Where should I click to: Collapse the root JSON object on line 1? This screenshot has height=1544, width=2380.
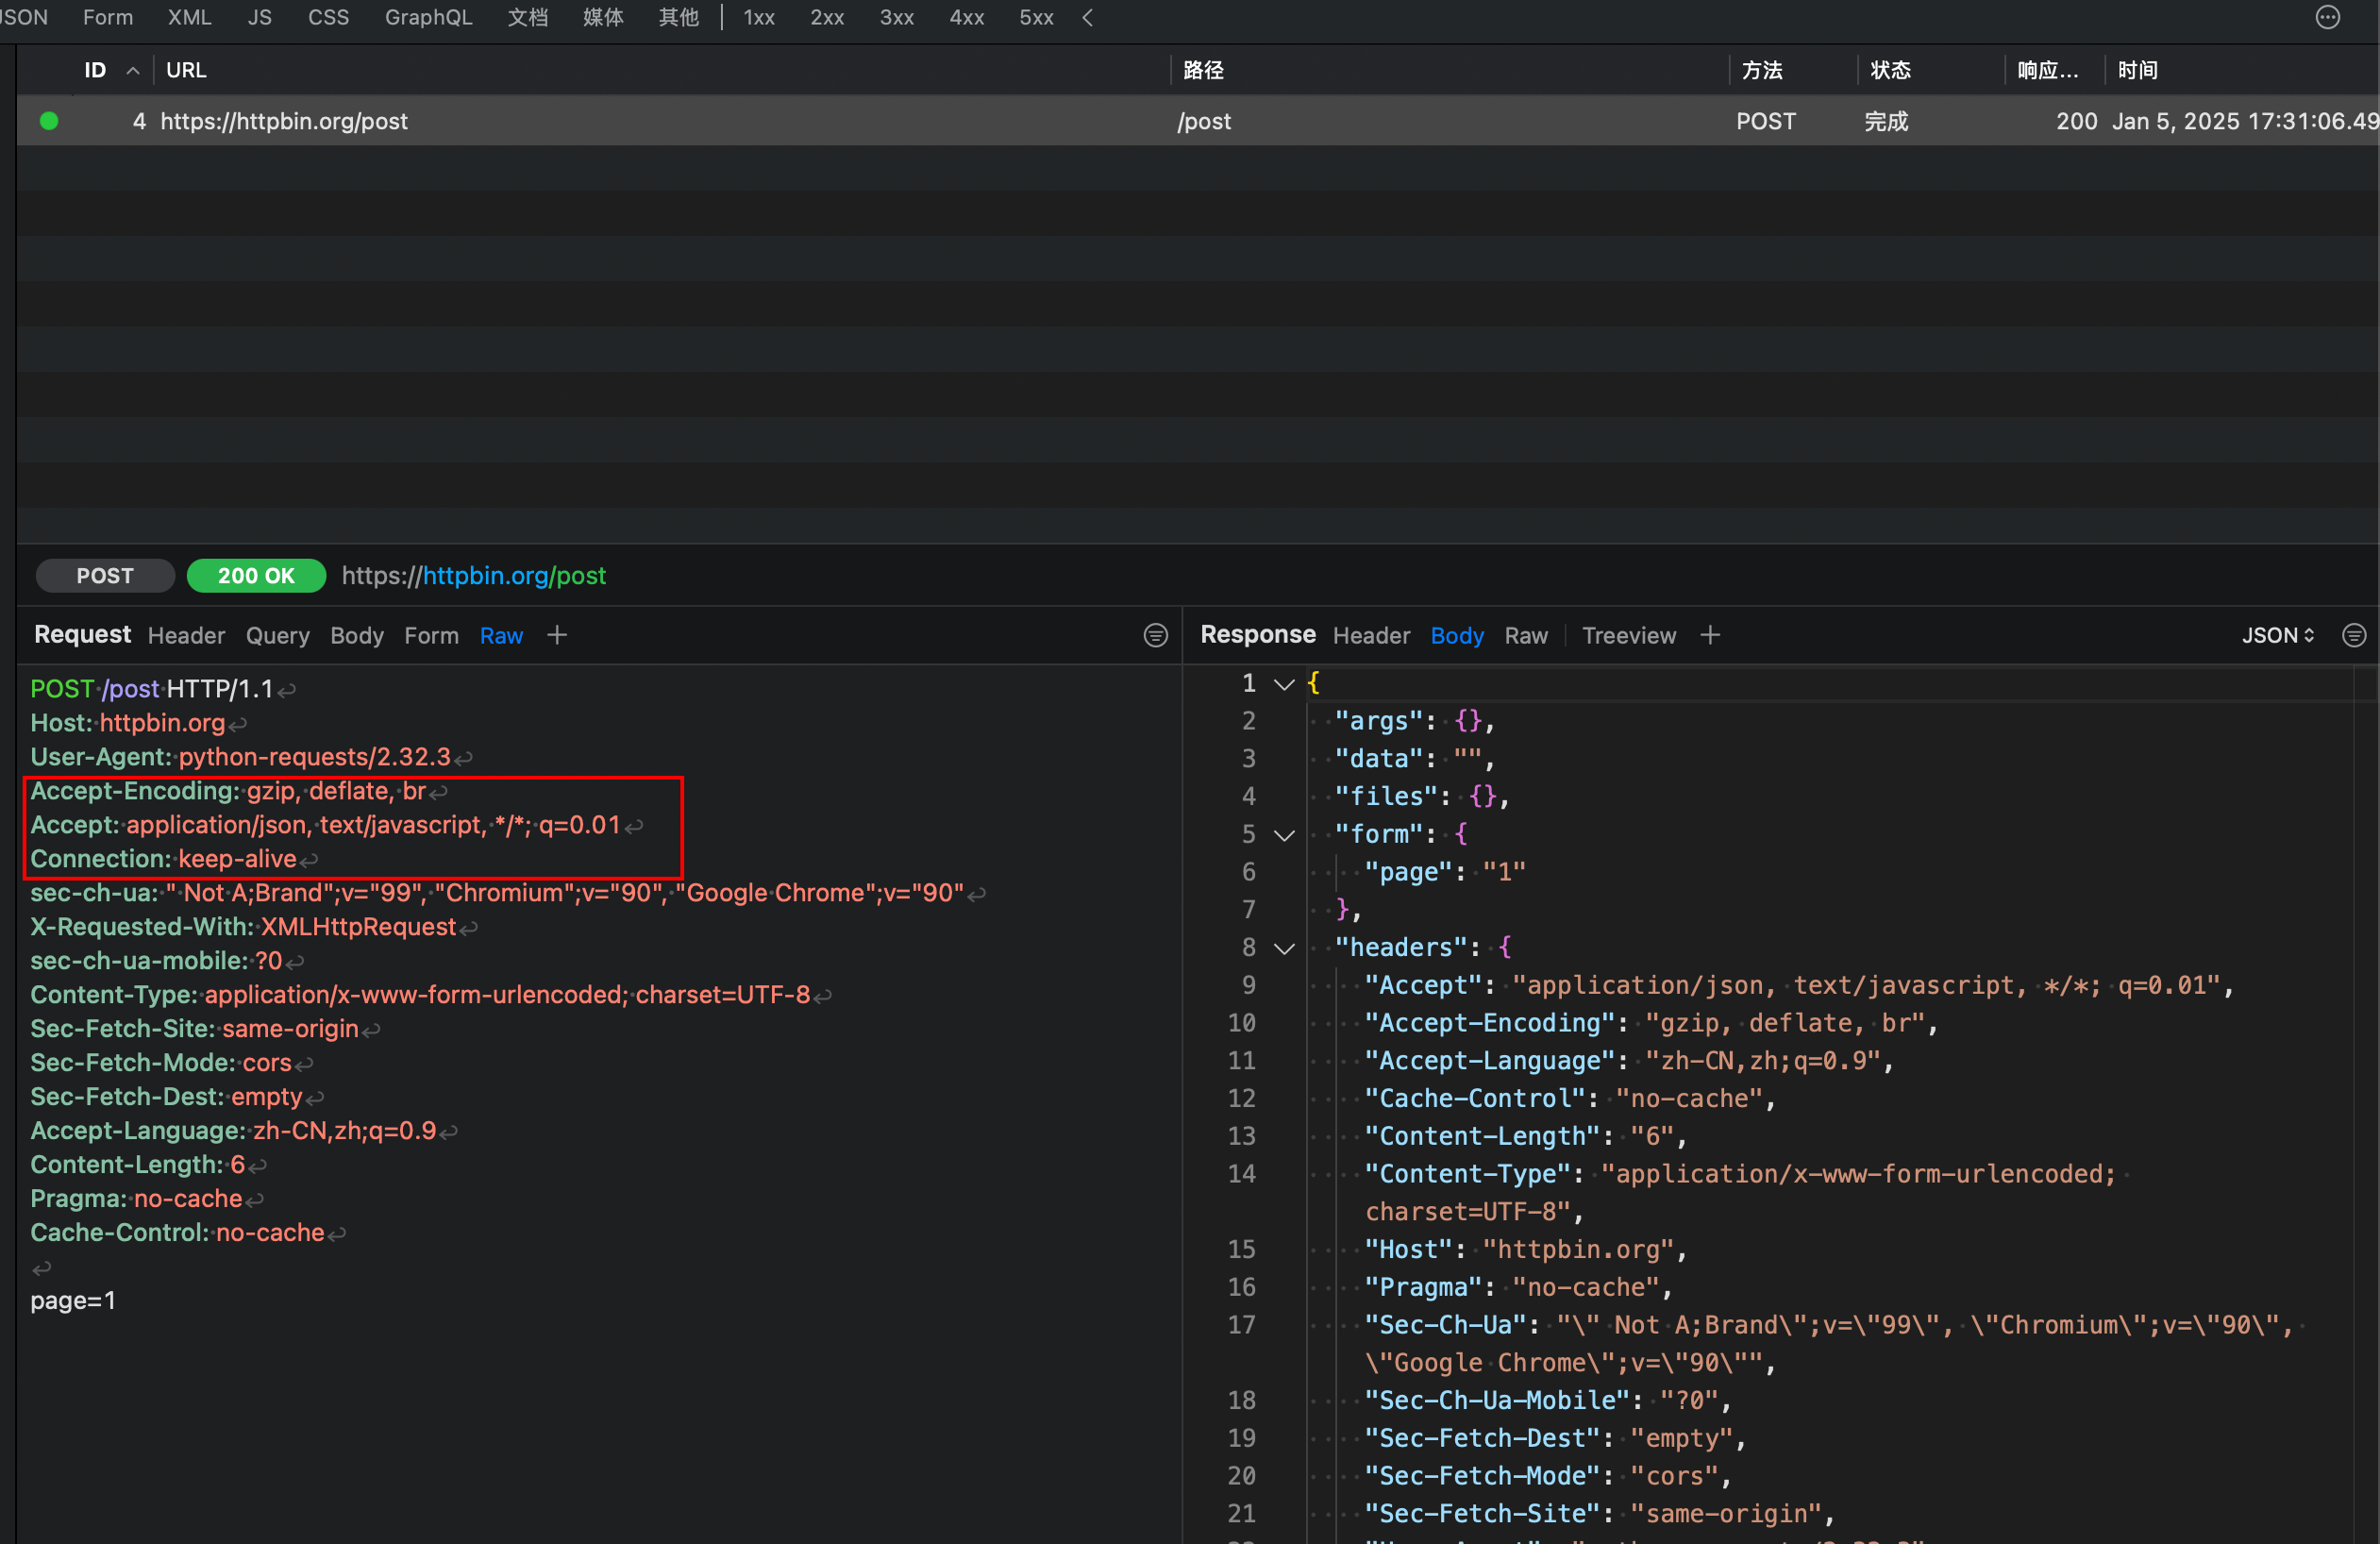pyautogui.click(x=1284, y=684)
